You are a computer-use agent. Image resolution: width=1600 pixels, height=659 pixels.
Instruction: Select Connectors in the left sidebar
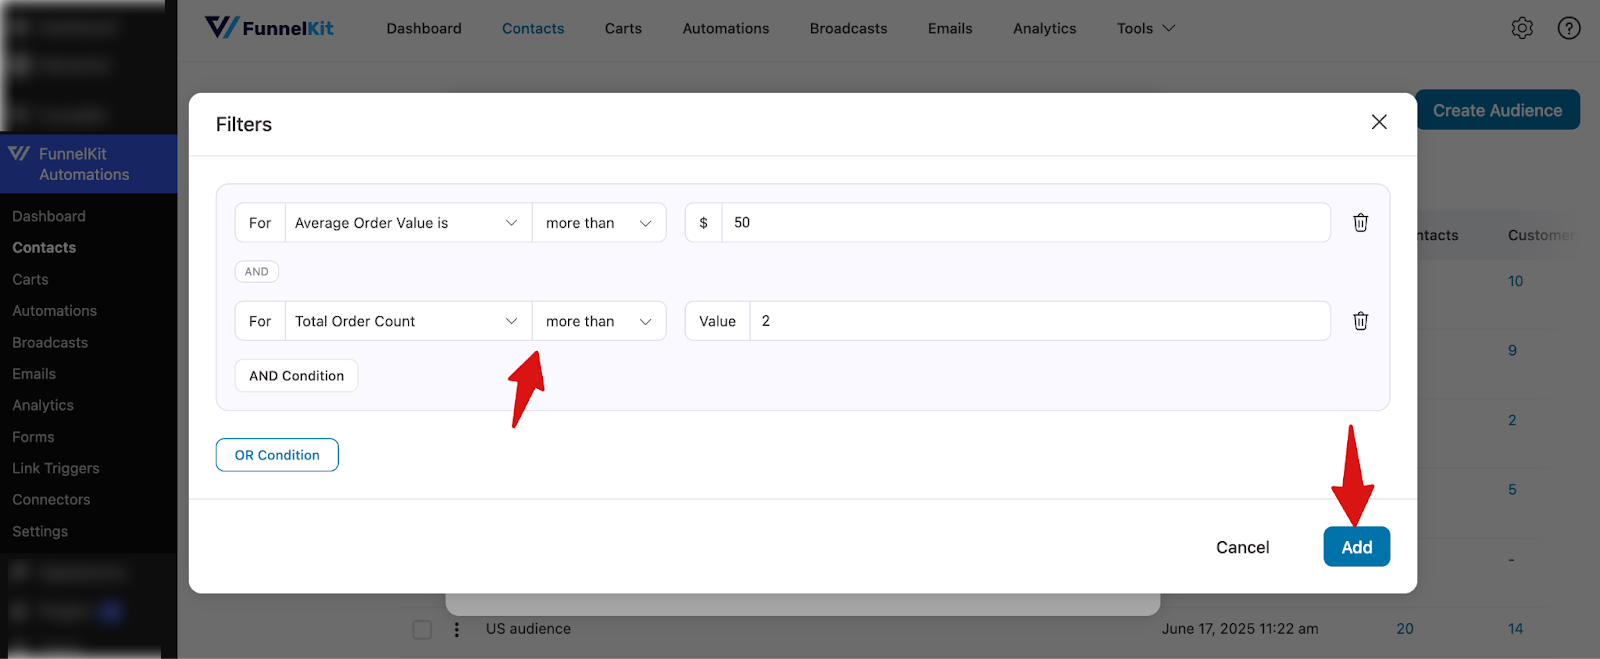click(51, 500)
